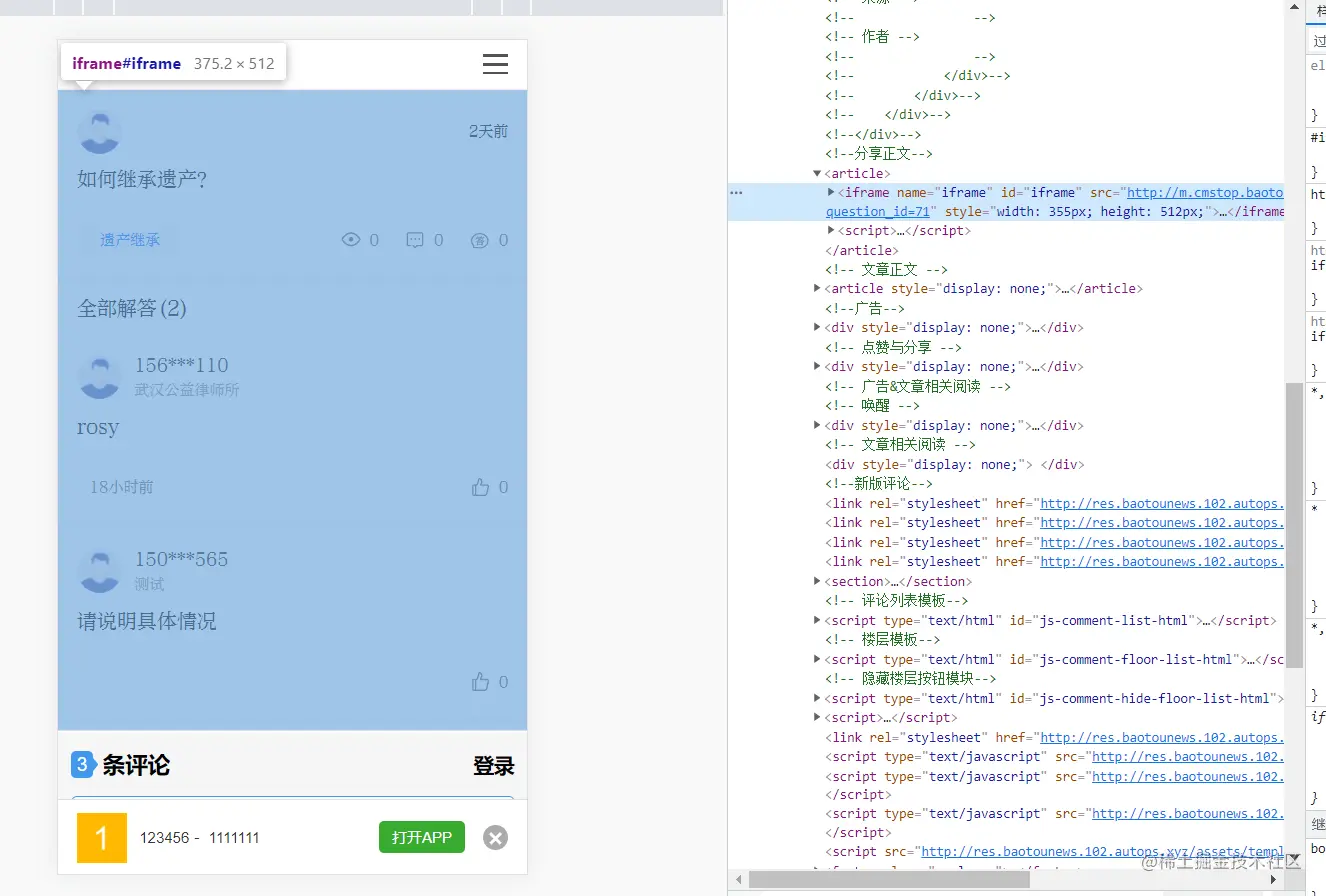Viewport: 1326px width, 896px height.
Task: Click the view count eye icon
Action: (350, 240)
